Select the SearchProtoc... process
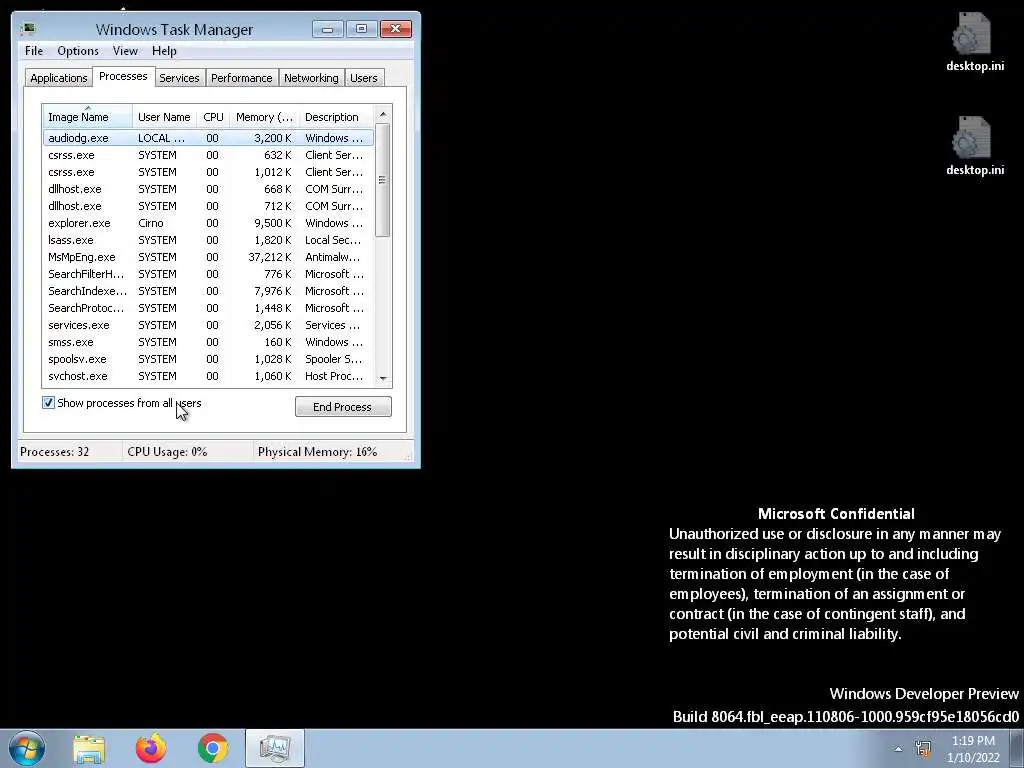The height and width of the screenshot is (768, 1024). [208, 308]
